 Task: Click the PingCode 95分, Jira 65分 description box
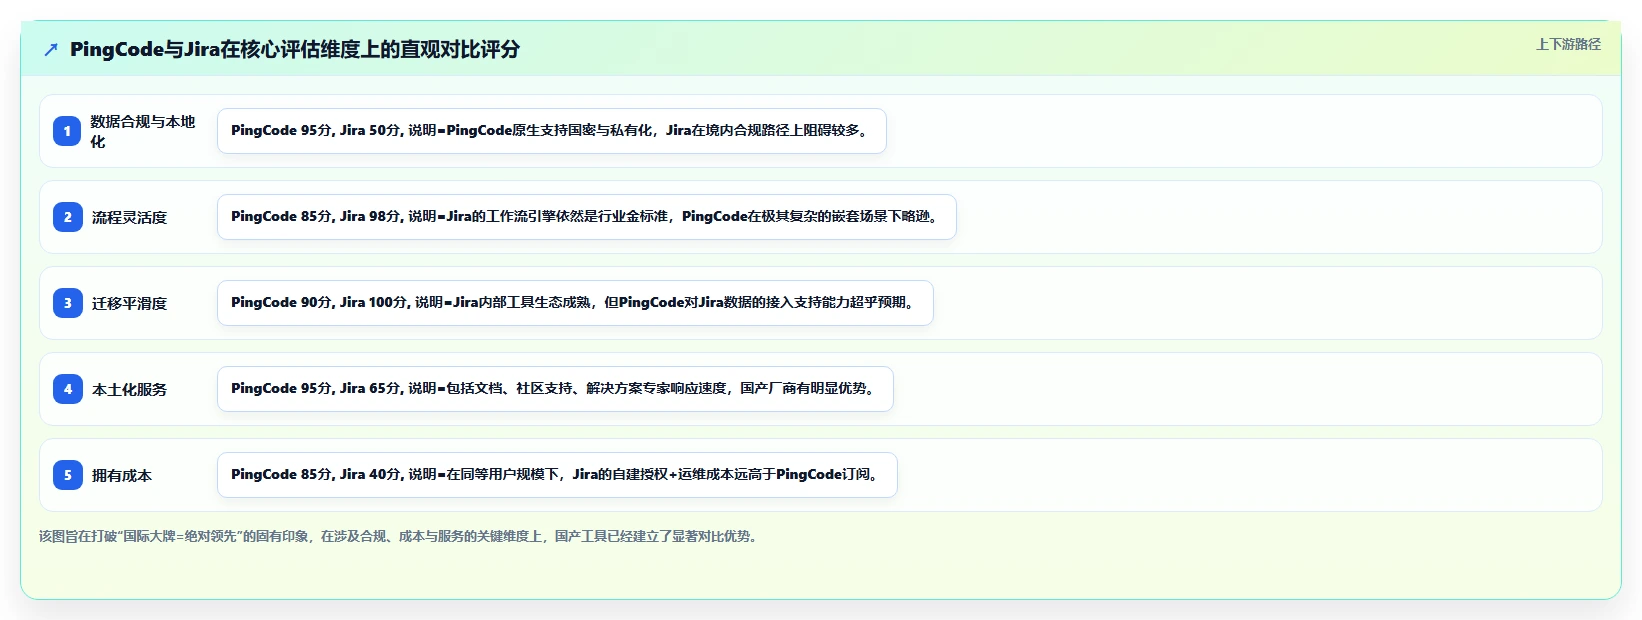[555, 389]
